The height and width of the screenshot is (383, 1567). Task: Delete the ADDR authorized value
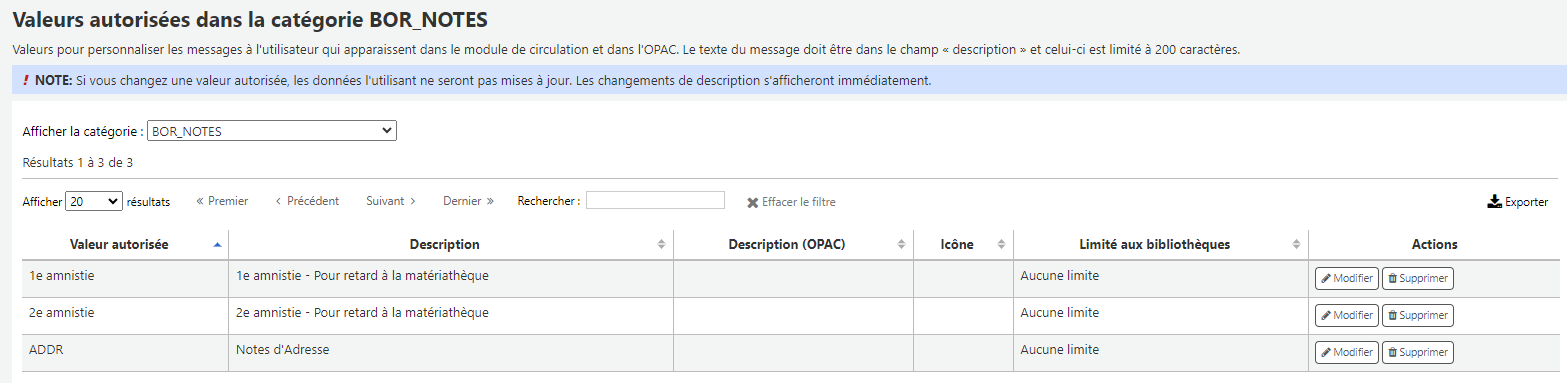point(1417,352)
